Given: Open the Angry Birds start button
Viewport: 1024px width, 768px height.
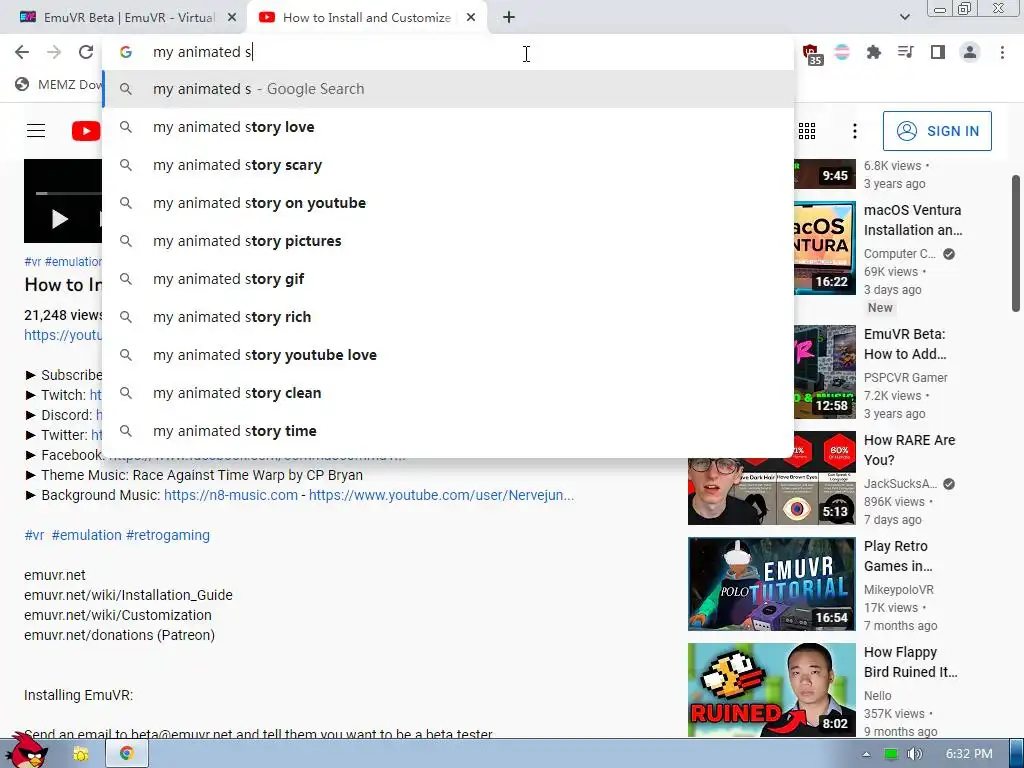Looking at the screenshot, I should click(x=27, y=751).
